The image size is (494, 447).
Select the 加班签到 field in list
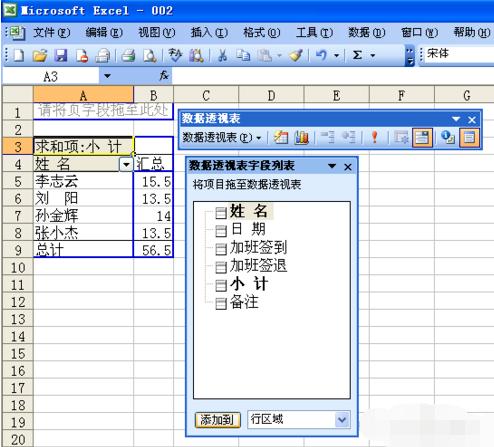click(258, 247)
